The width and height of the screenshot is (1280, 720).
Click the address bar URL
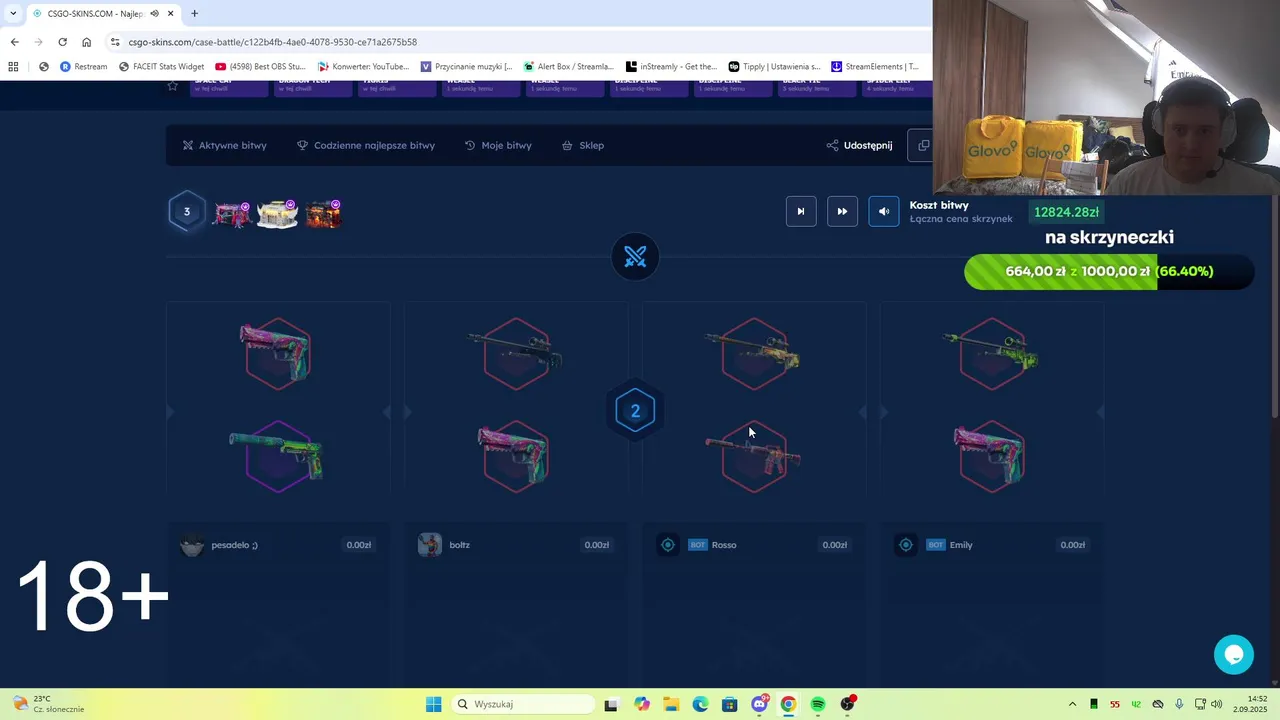[x=272, y=42]
